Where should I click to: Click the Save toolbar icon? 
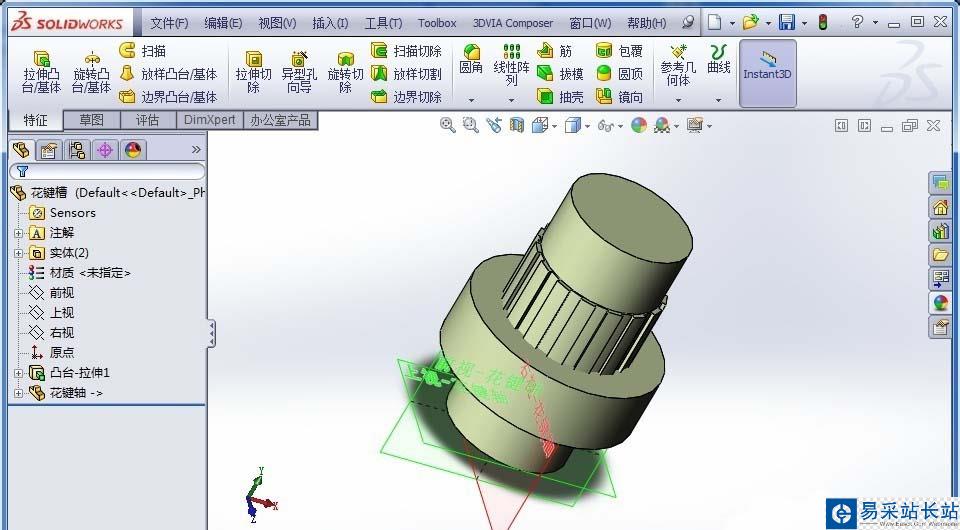point(786,23)
